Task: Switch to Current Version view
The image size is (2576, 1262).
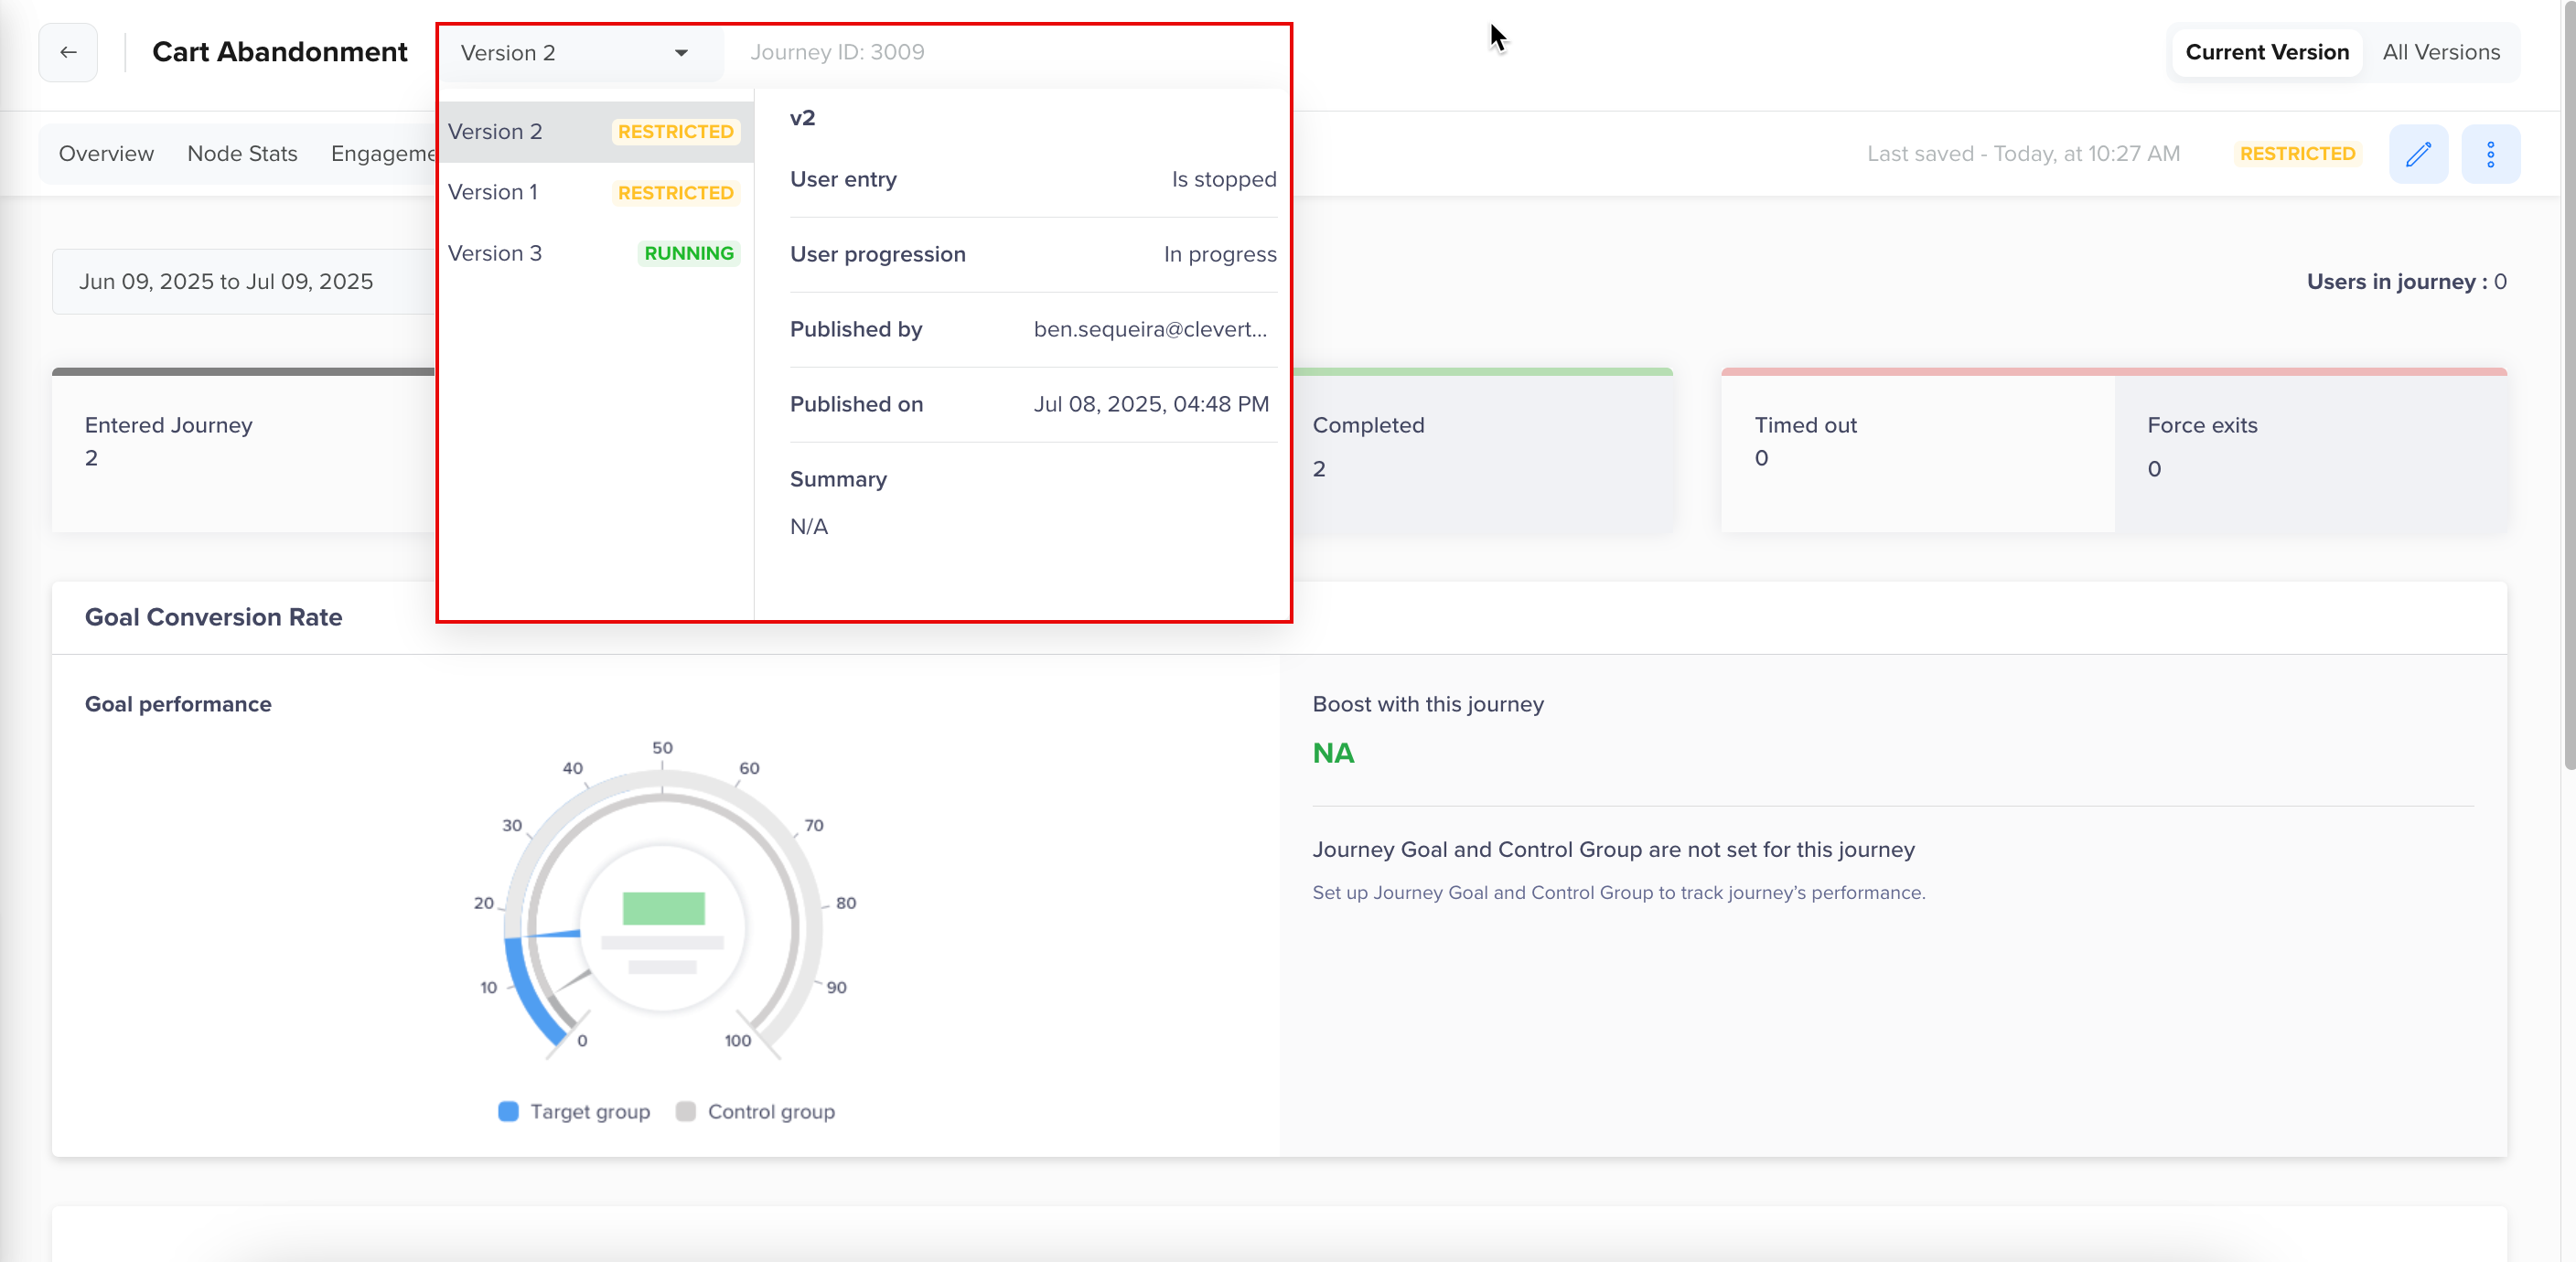Action: pos(2266,52)
